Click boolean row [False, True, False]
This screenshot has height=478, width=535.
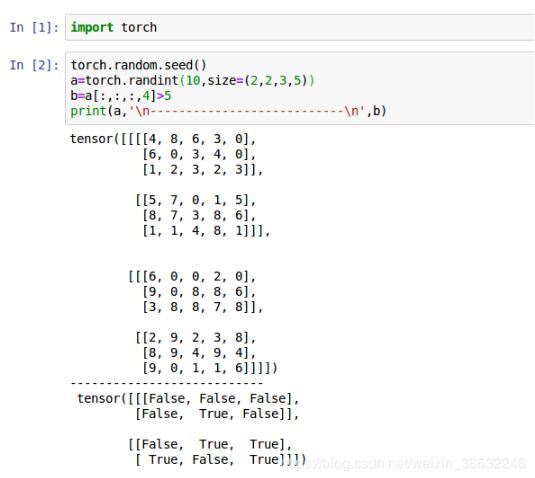[217, 414]
